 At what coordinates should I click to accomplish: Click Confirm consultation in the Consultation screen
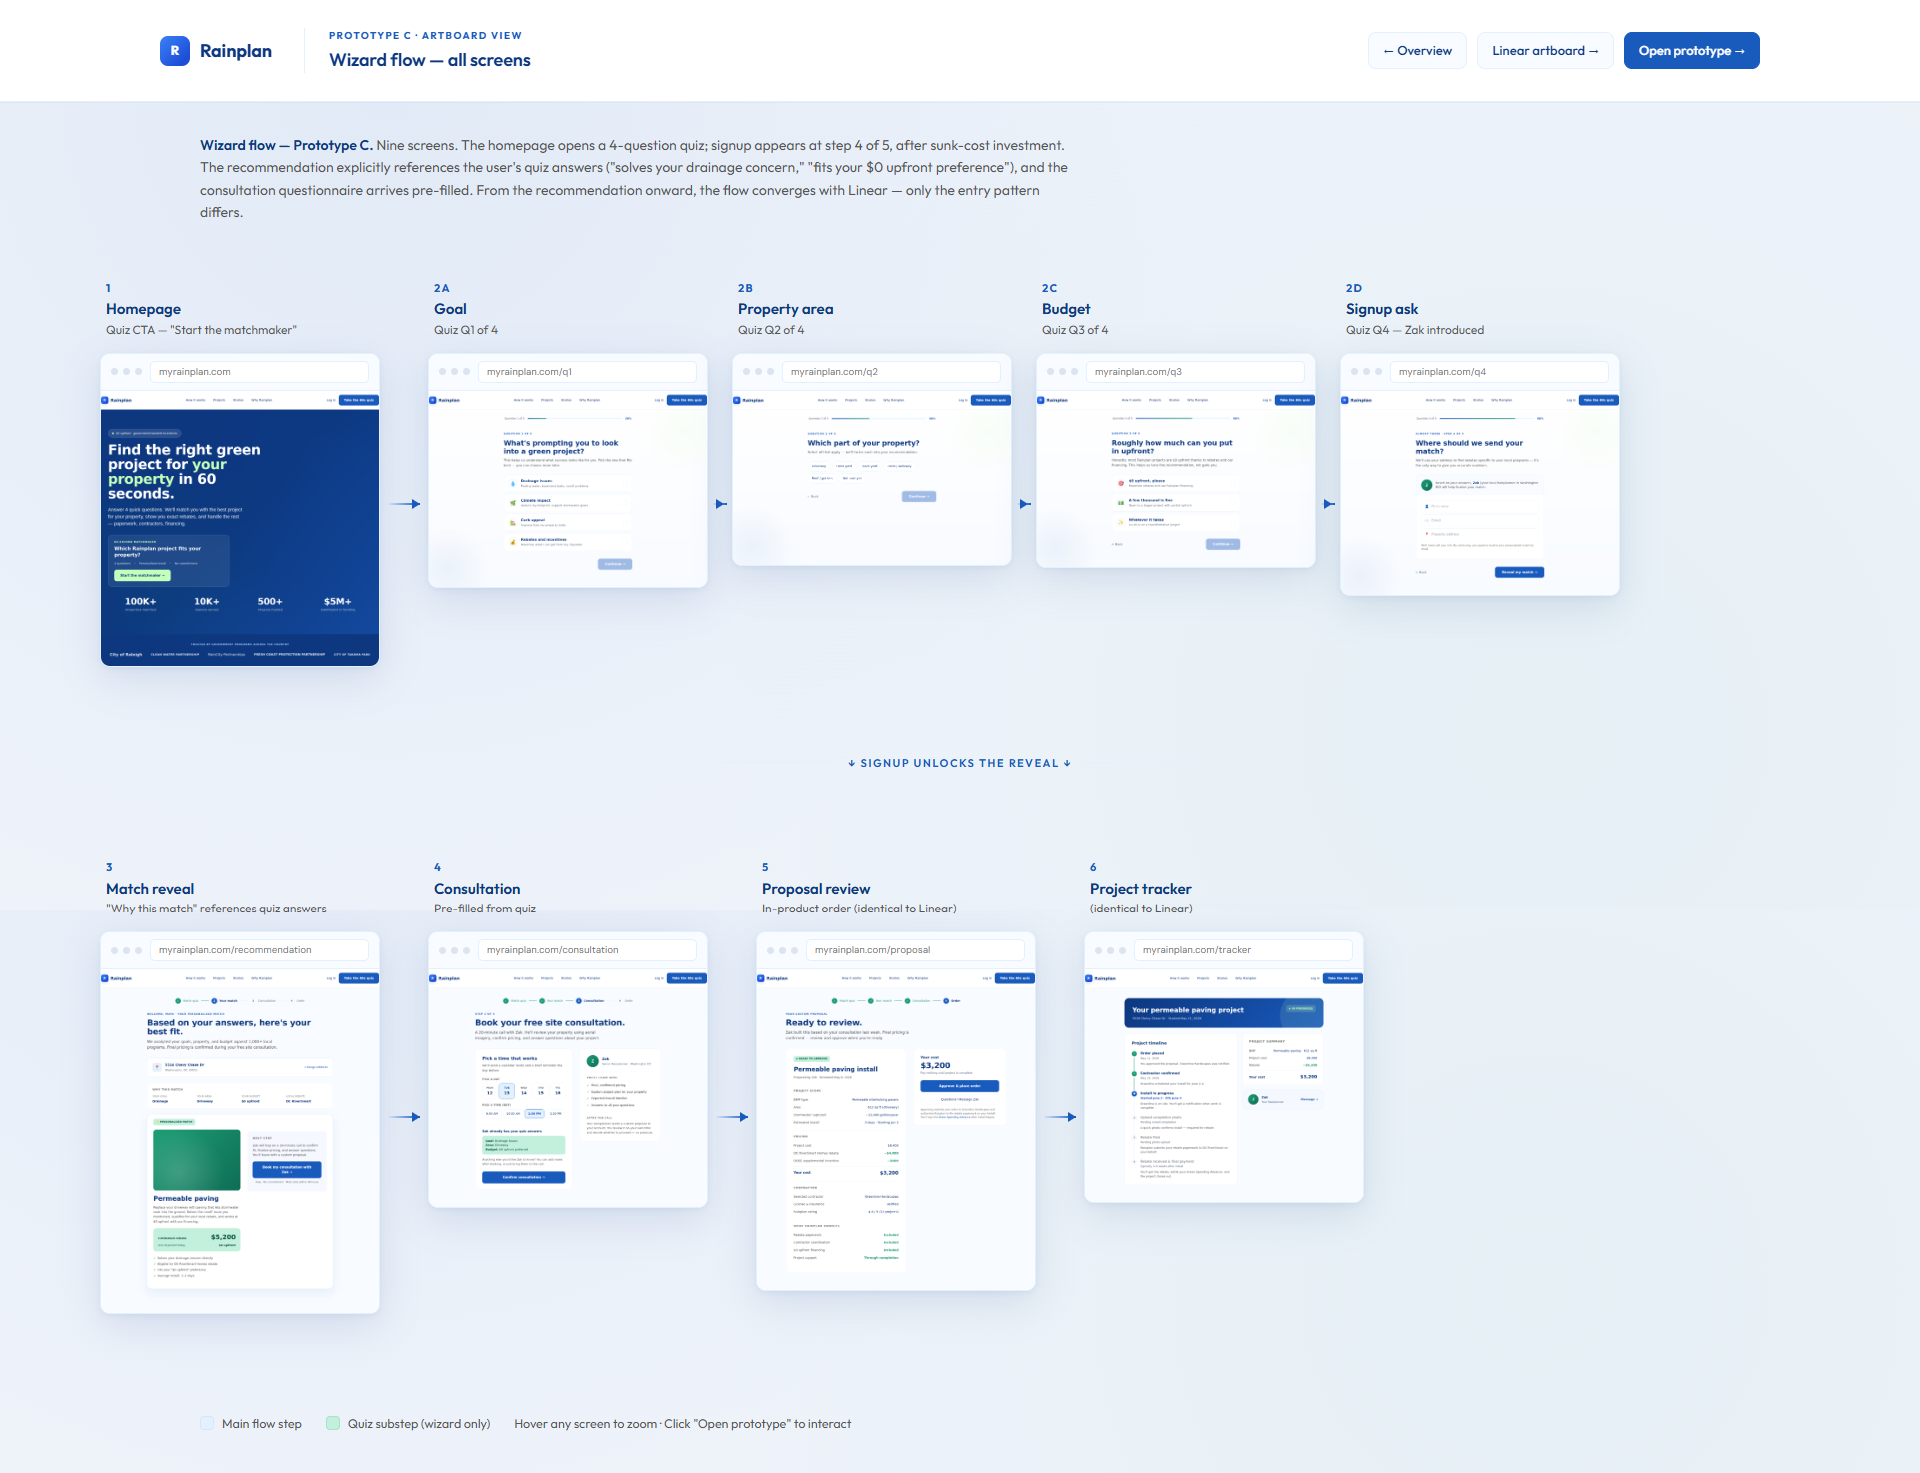pyautogui.click(x=524, y=1177)
